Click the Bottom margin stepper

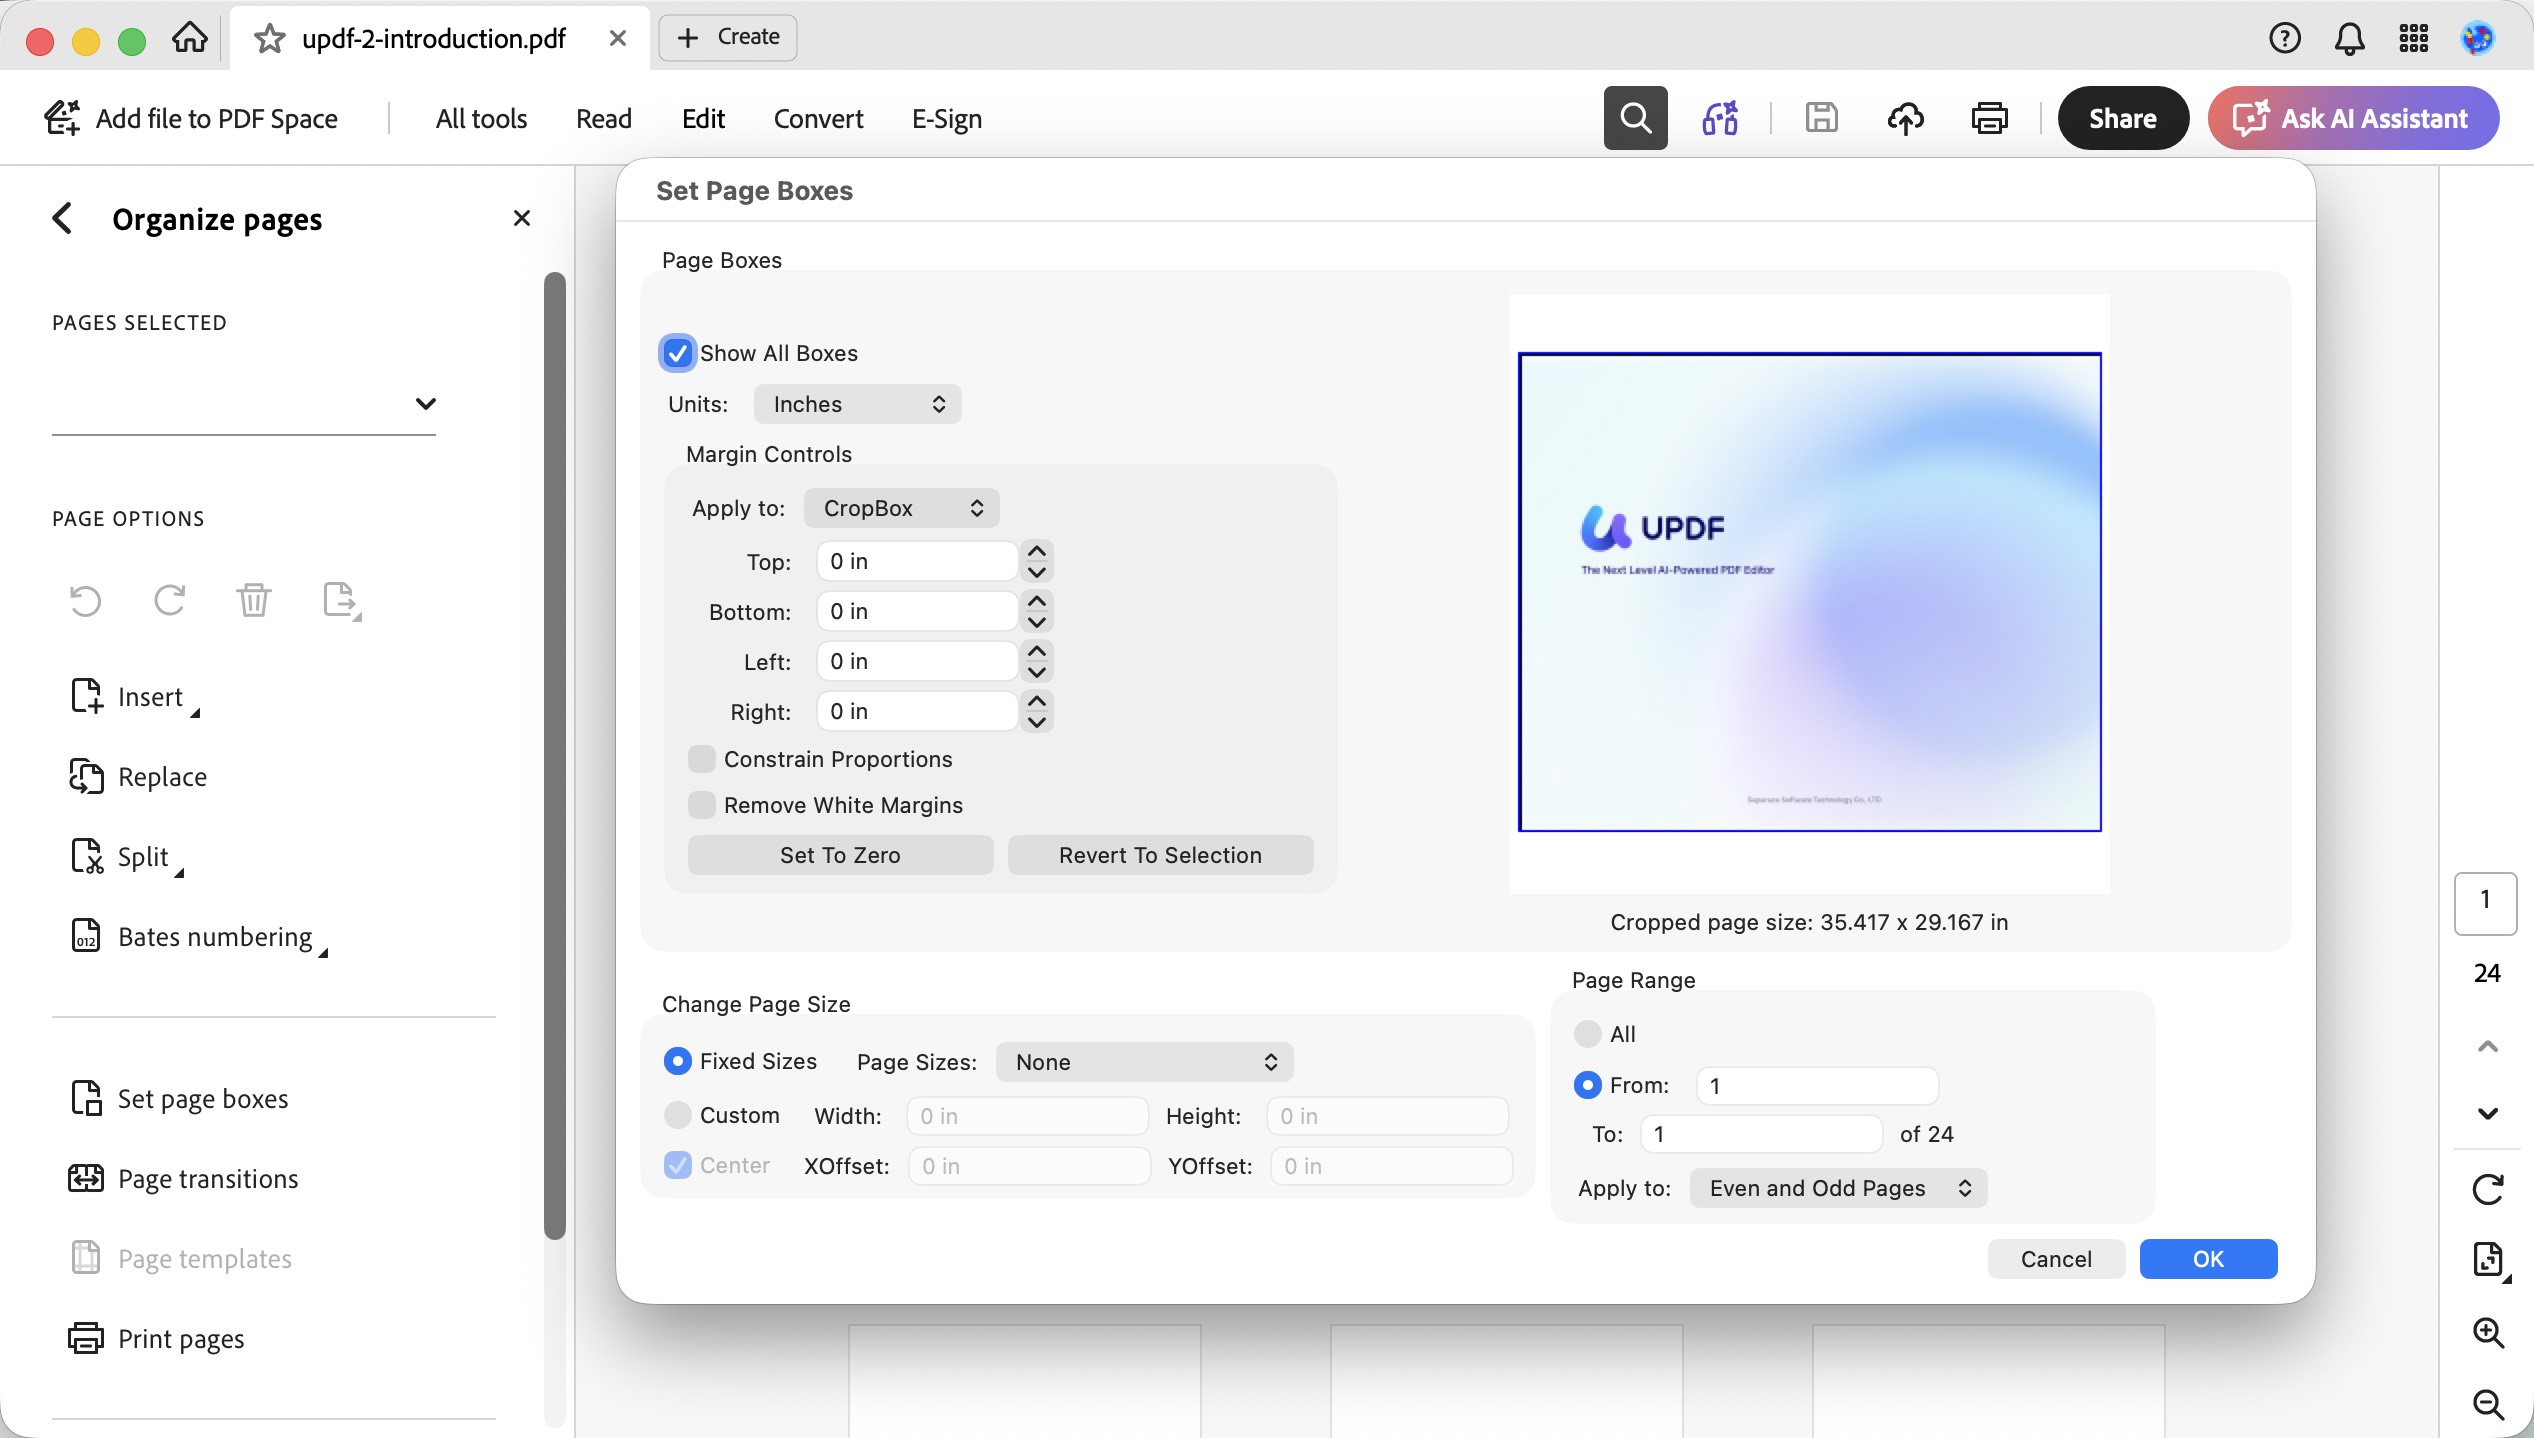pyautogui.click(x=1037, y=611)
